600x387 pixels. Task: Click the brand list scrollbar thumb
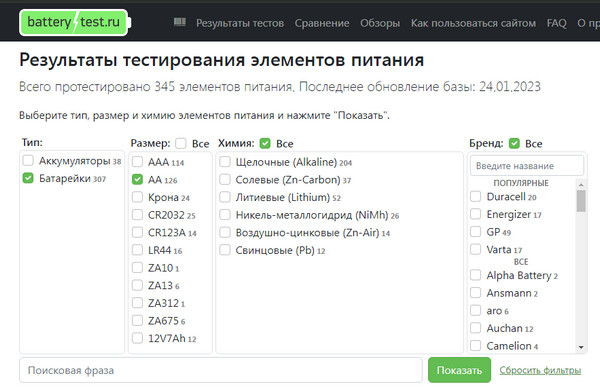(581, 201)
